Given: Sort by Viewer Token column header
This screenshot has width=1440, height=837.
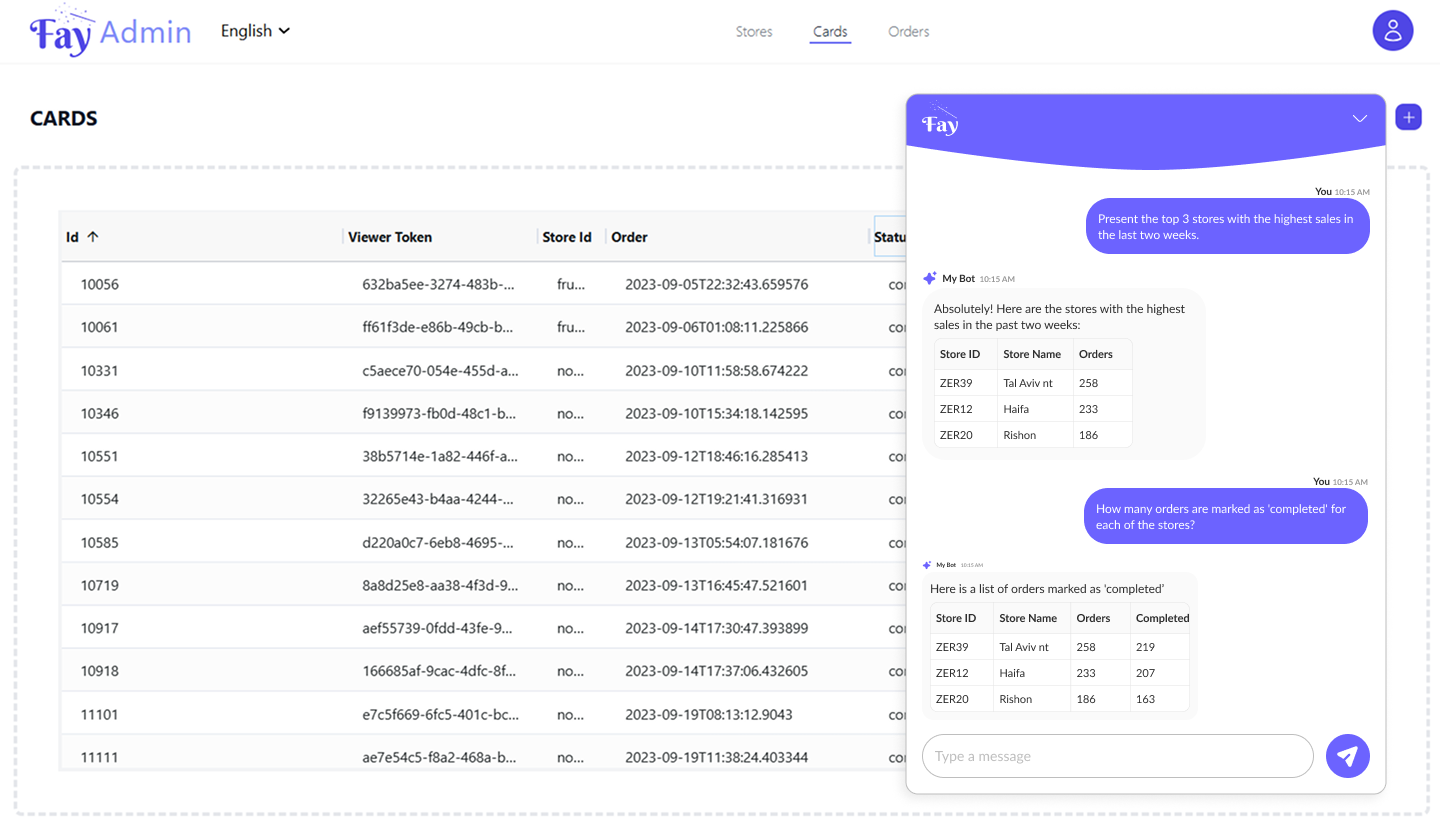Looking at the screenshot, I should click(x=390, y=237).
